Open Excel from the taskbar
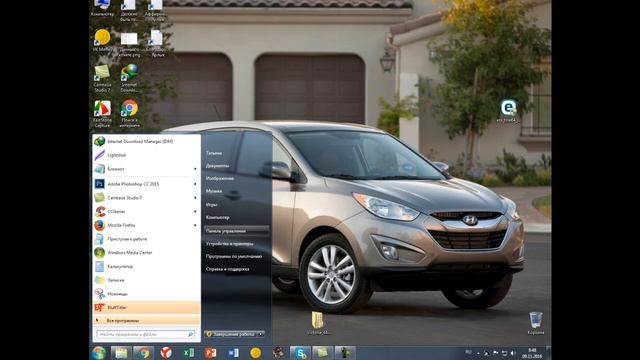This screenshot has height=360, width=640. click(x=188, y=353)
